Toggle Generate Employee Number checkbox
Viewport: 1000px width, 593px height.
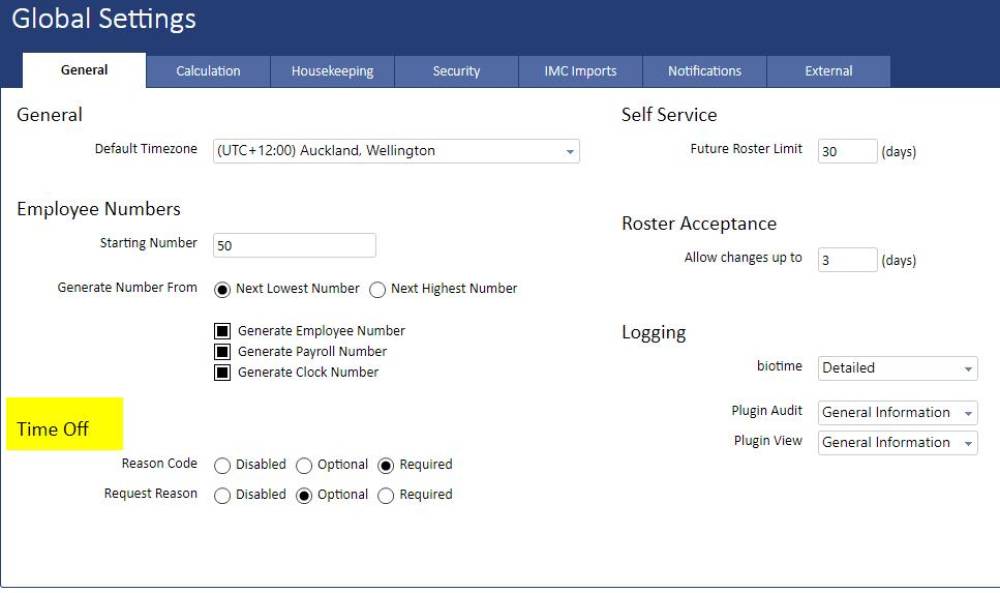[223, 331]
